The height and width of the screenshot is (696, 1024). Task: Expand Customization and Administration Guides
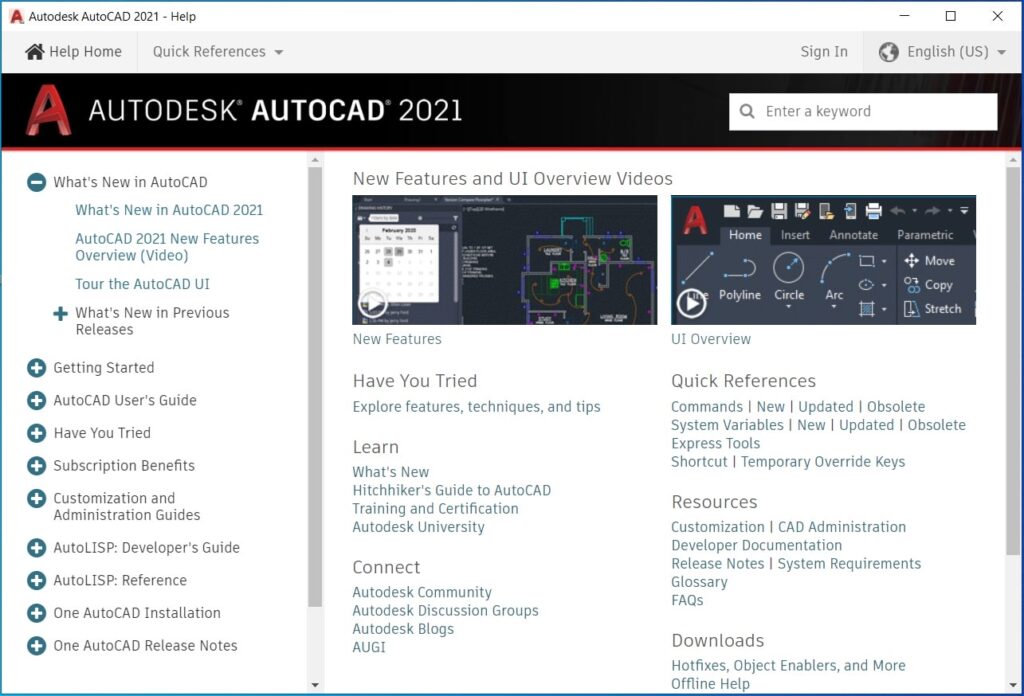click(x=37, y=499)
